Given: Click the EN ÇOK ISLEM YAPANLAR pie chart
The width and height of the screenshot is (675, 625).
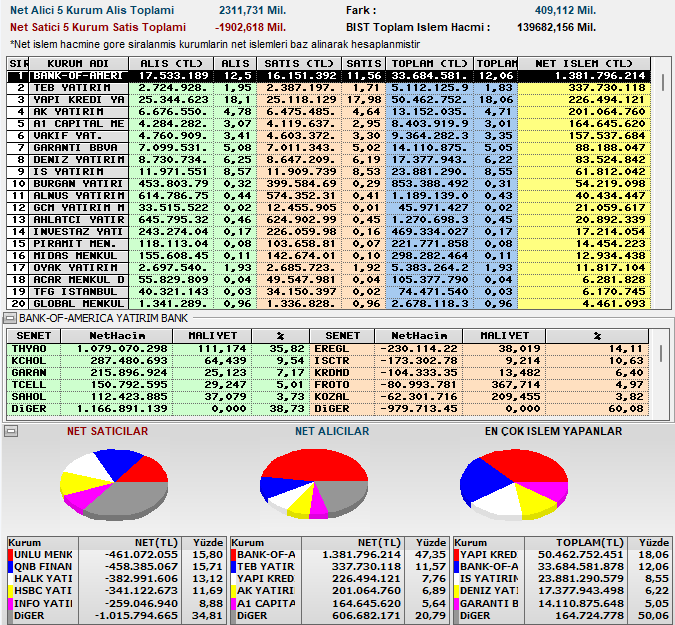Looking at the screenshot, I should [514, 484].
